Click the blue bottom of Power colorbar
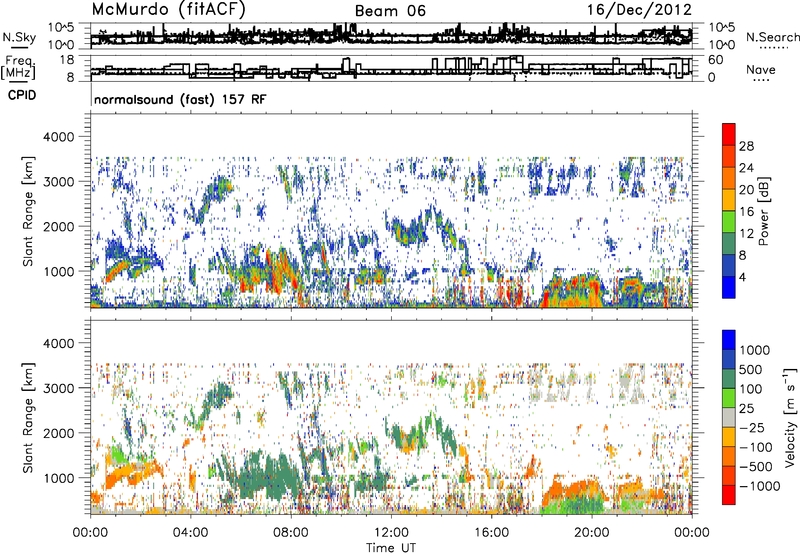This screenshot has width=800, height=554. (x=729, y=287)
